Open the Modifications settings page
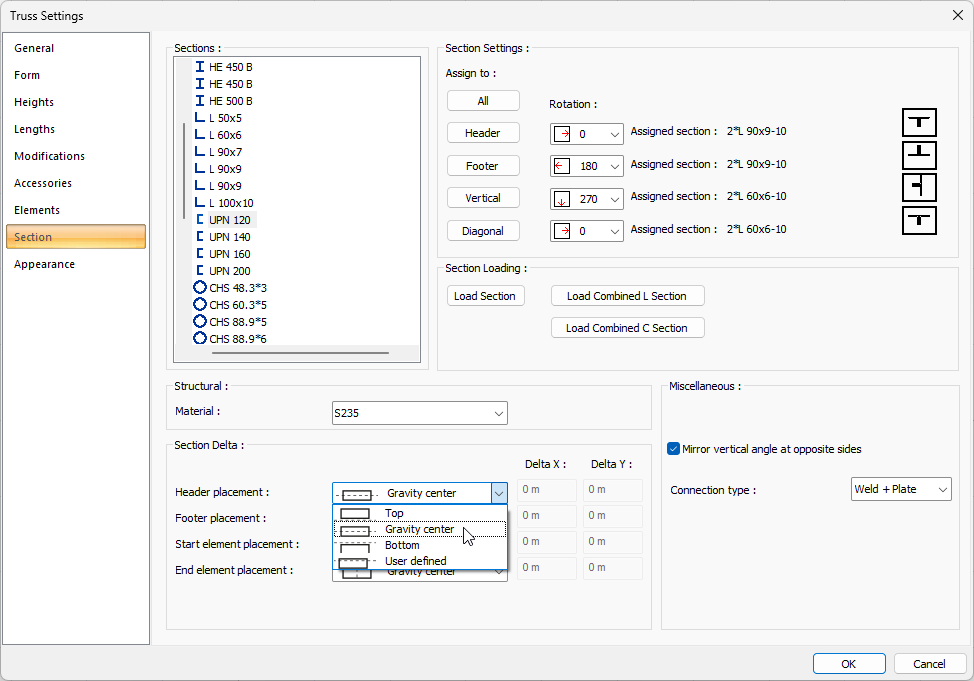This screenshot has width=974, height=681. 50,156
